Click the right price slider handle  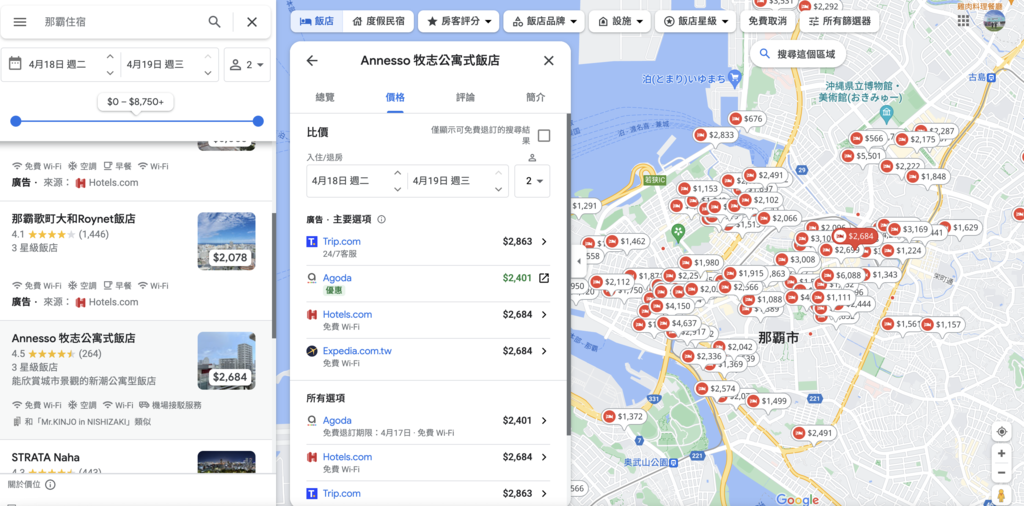(258, 121)
